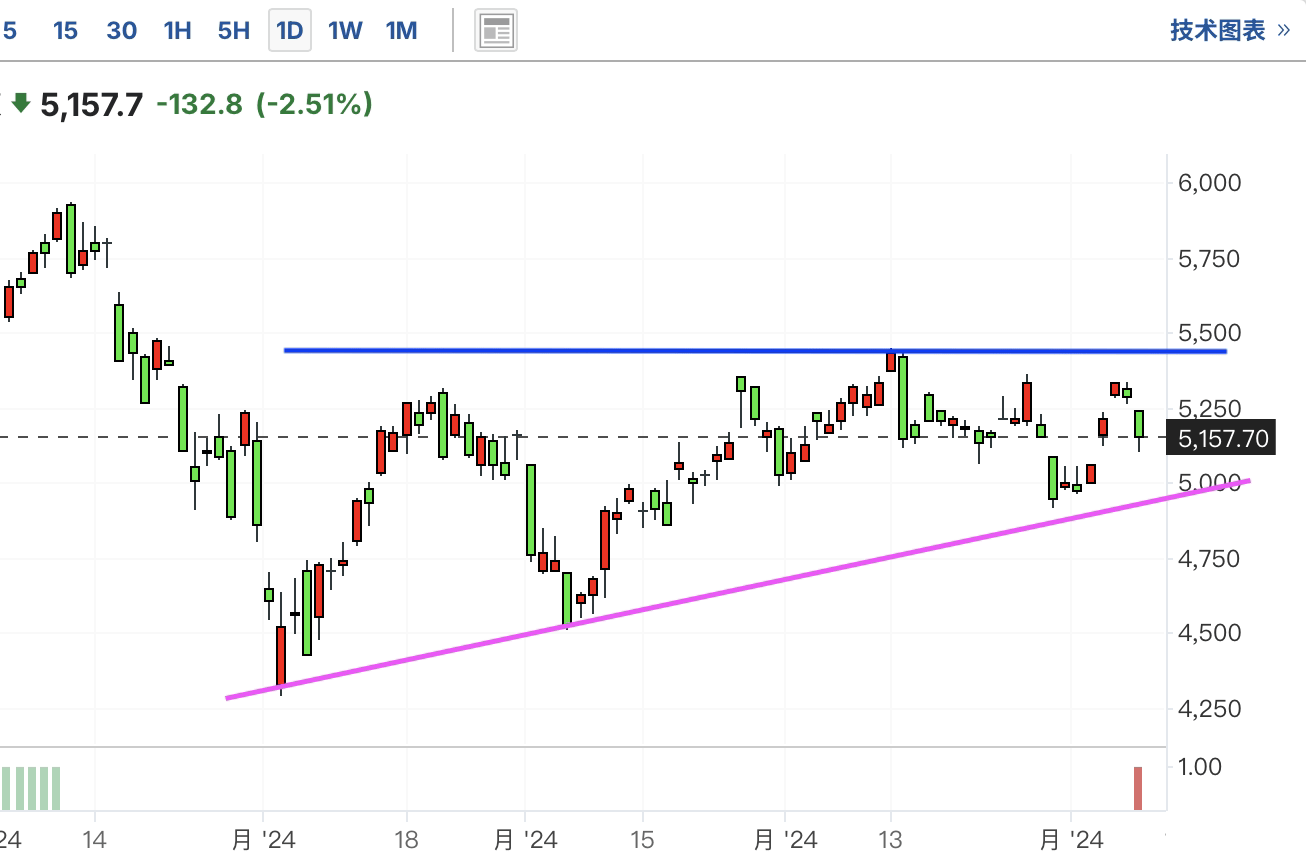Viewport: 1306px width, 860px height.
Task: Click the pink ascending trend line
Action: click(x=738, y=590)
